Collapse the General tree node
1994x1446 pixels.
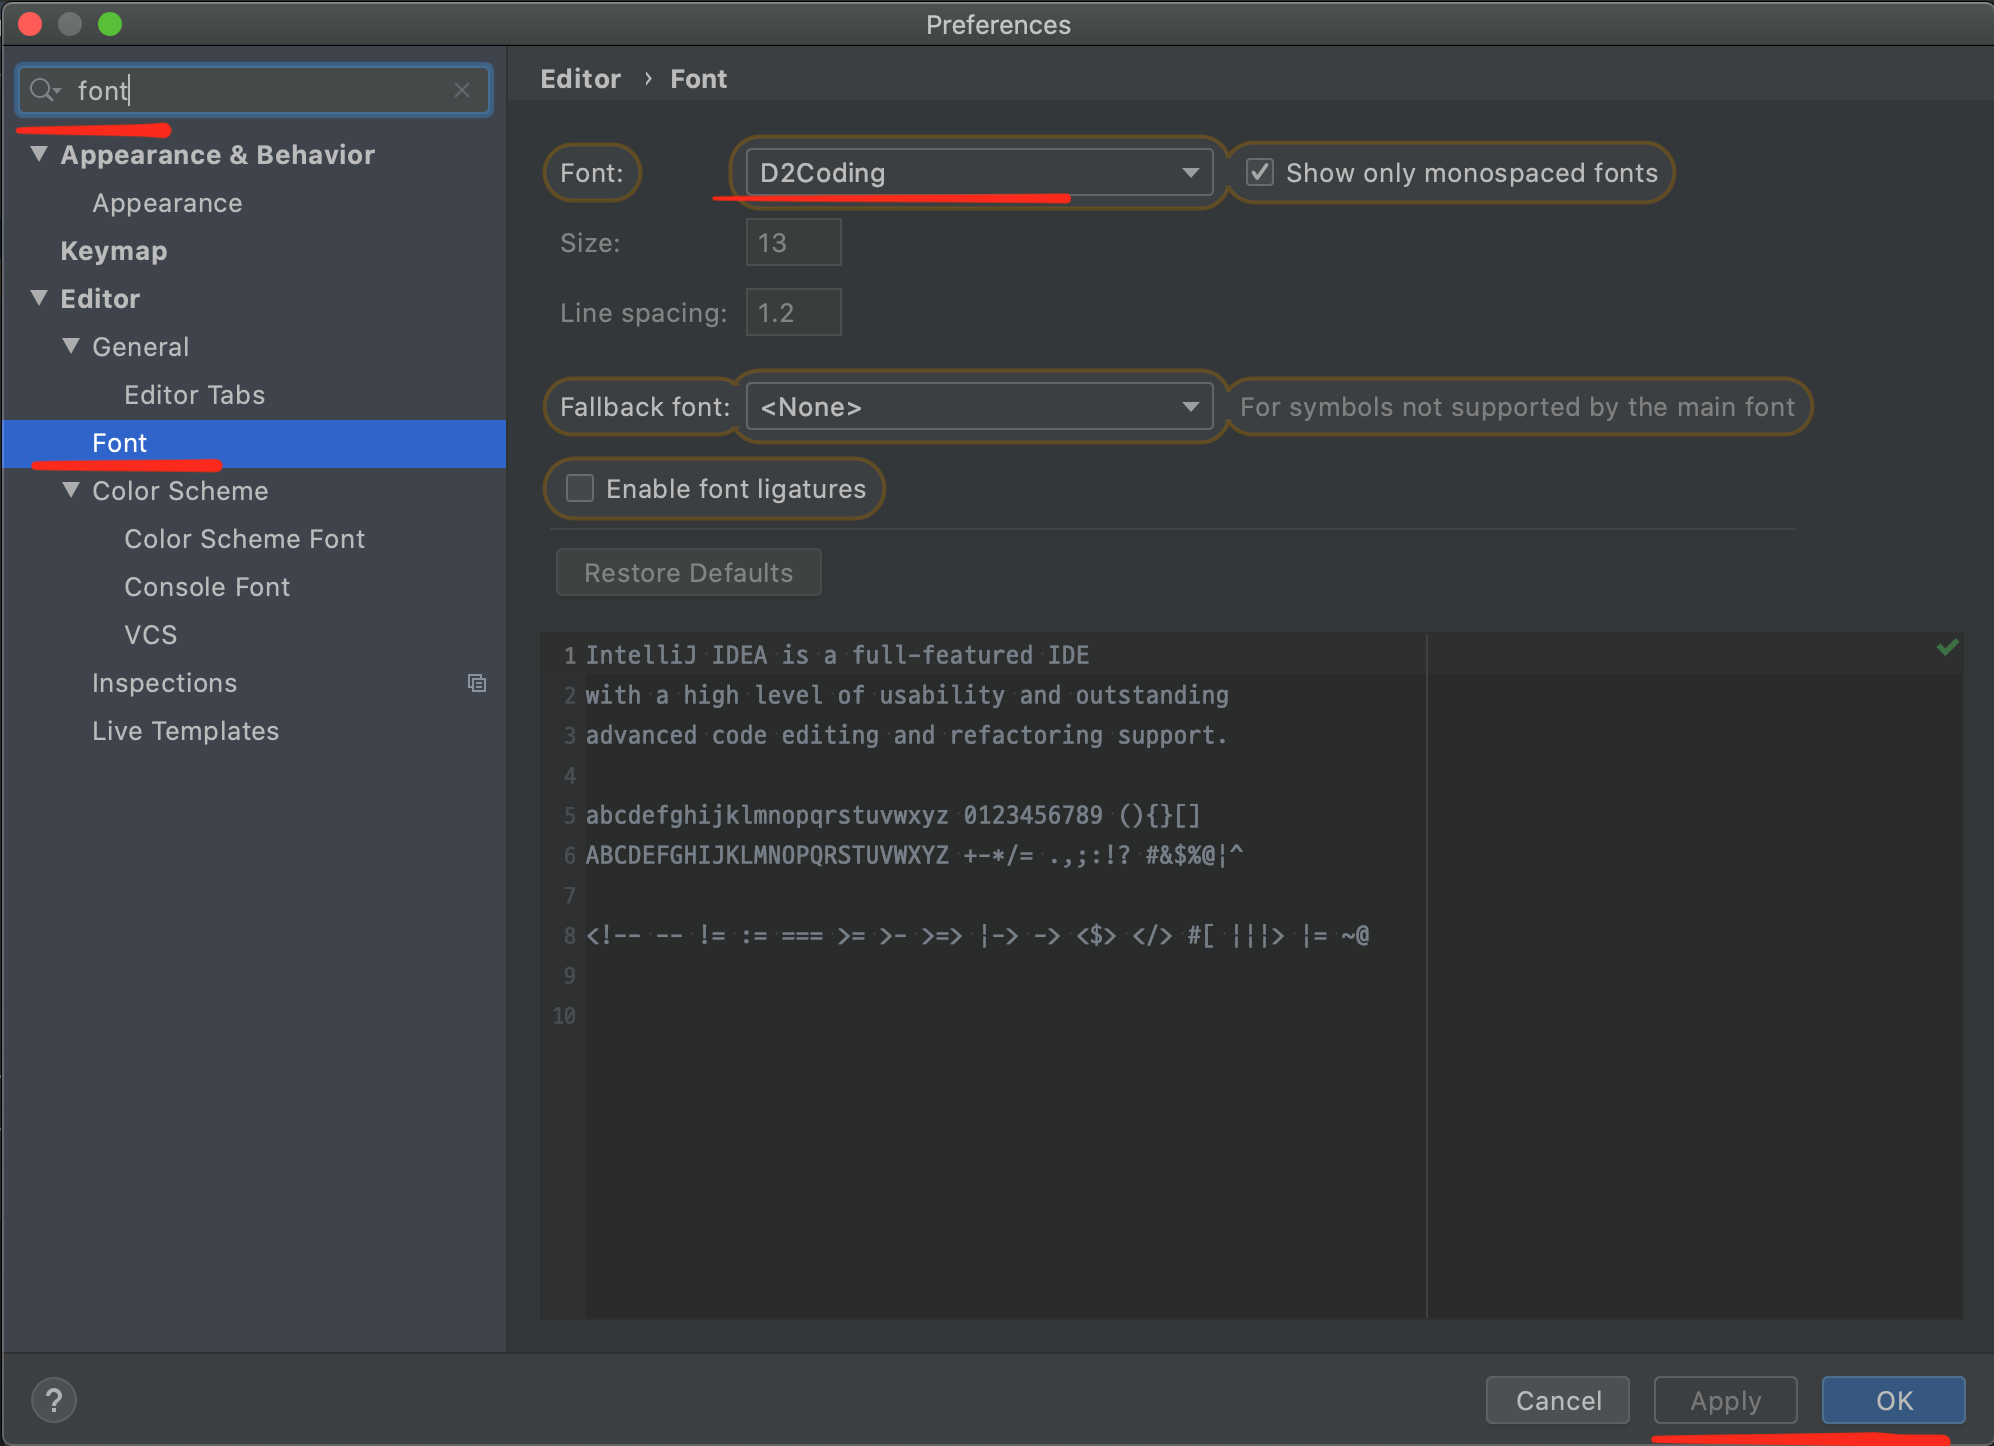click(x=71, y=346)
